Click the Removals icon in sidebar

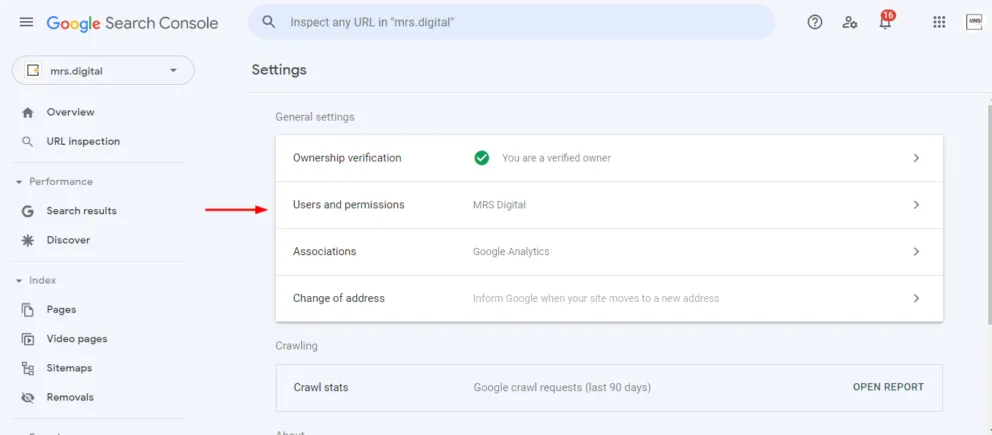click(28, 397)
